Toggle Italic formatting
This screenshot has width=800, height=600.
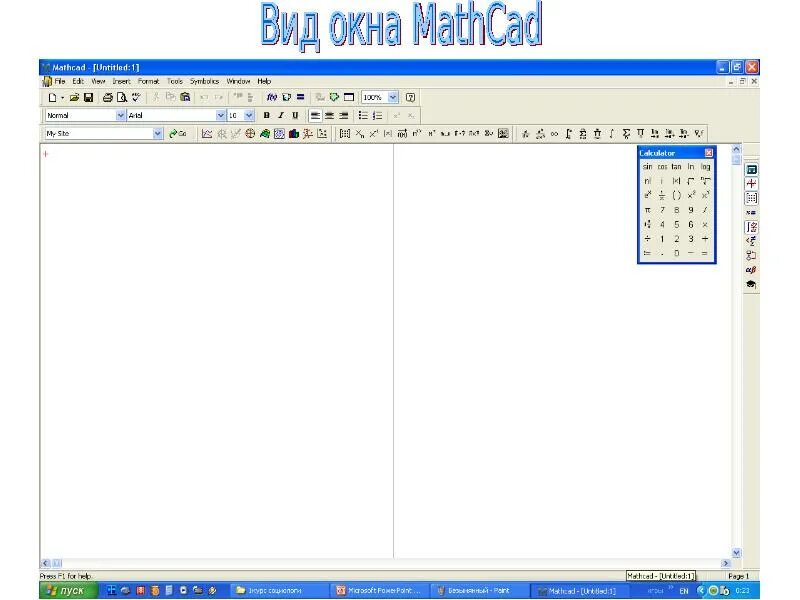[281, 115]
